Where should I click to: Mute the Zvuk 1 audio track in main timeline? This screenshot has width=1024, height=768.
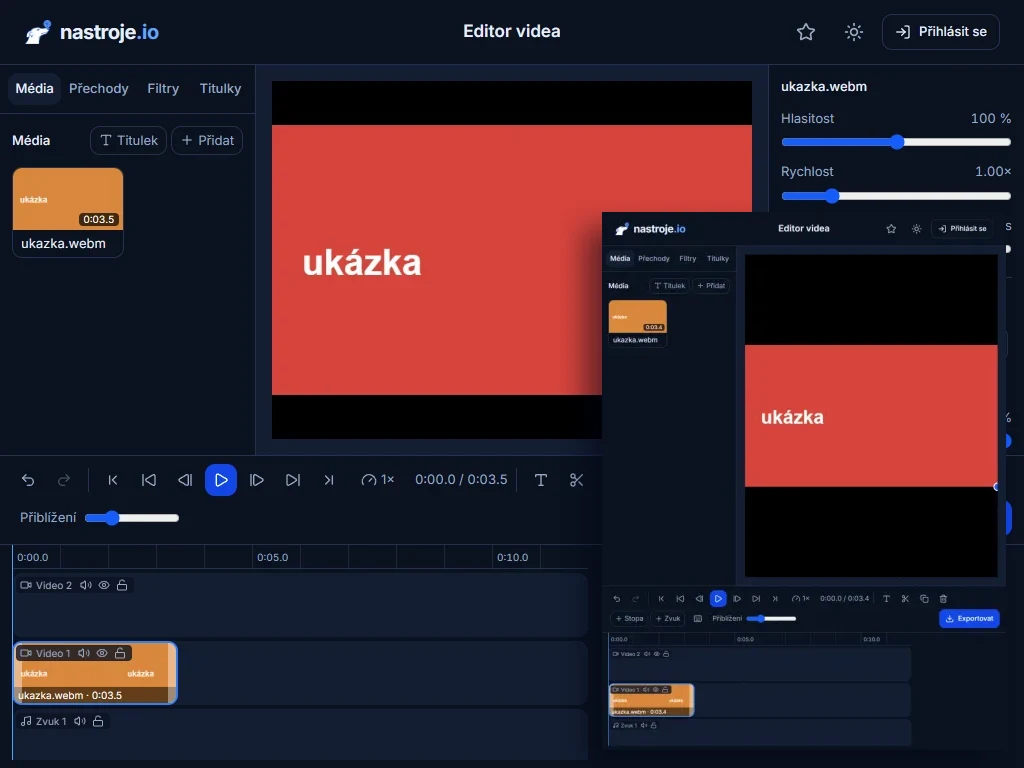80,721
